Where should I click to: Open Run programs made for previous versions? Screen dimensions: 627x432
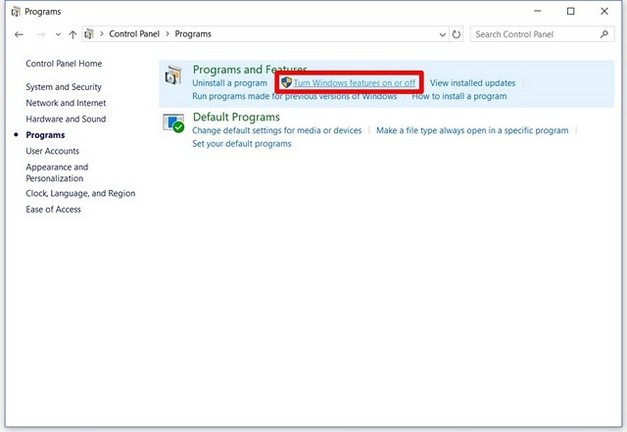point(295,96)
